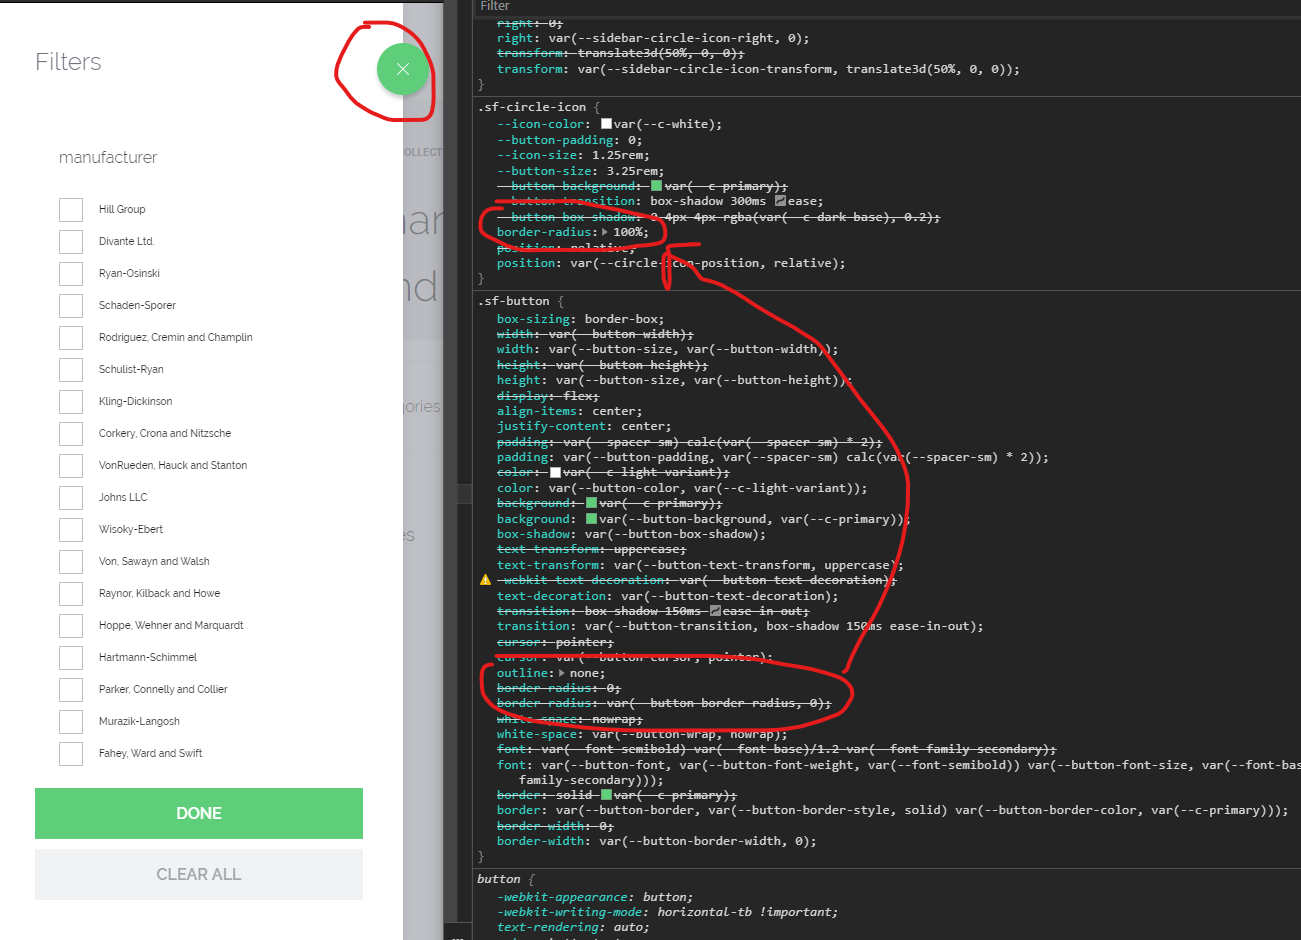
Task: Click the DONE button
Action: [x=199, y=813]
